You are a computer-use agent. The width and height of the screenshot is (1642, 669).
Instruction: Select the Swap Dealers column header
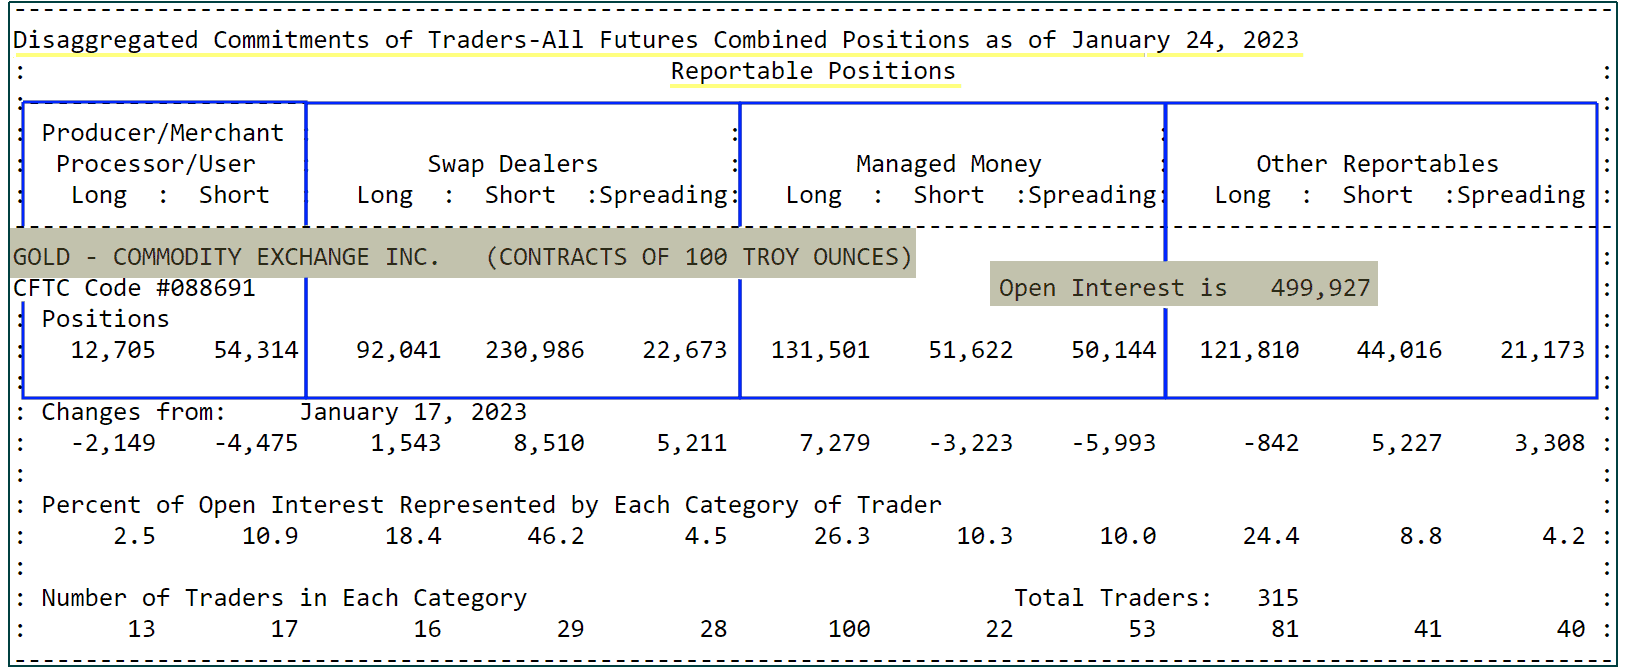(512, 164)
